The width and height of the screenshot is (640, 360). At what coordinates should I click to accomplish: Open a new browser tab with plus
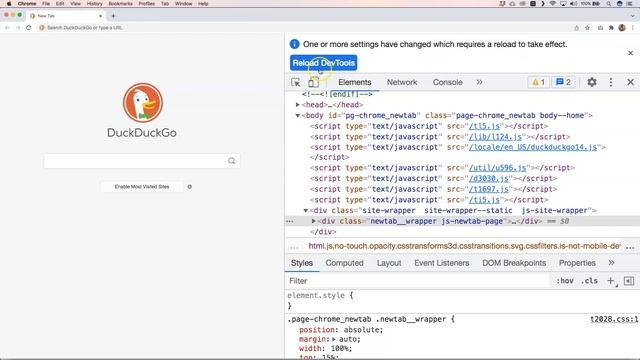pos(113,16)
